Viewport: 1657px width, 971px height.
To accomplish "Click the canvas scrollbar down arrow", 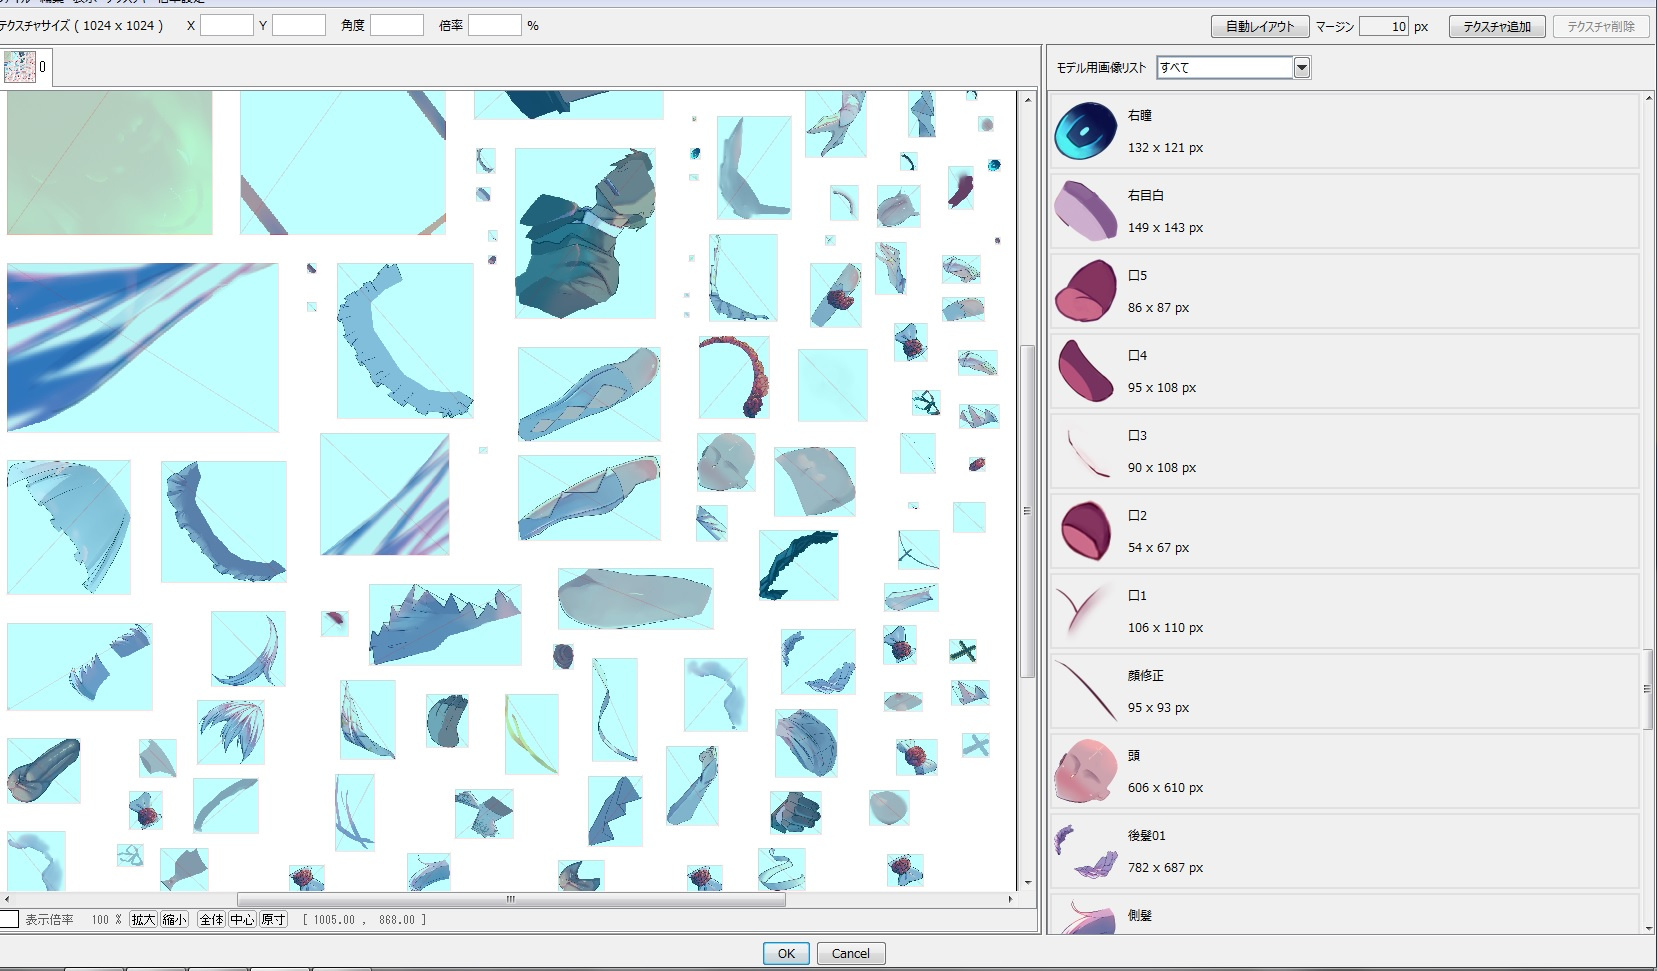I will tap(1027, 883).
